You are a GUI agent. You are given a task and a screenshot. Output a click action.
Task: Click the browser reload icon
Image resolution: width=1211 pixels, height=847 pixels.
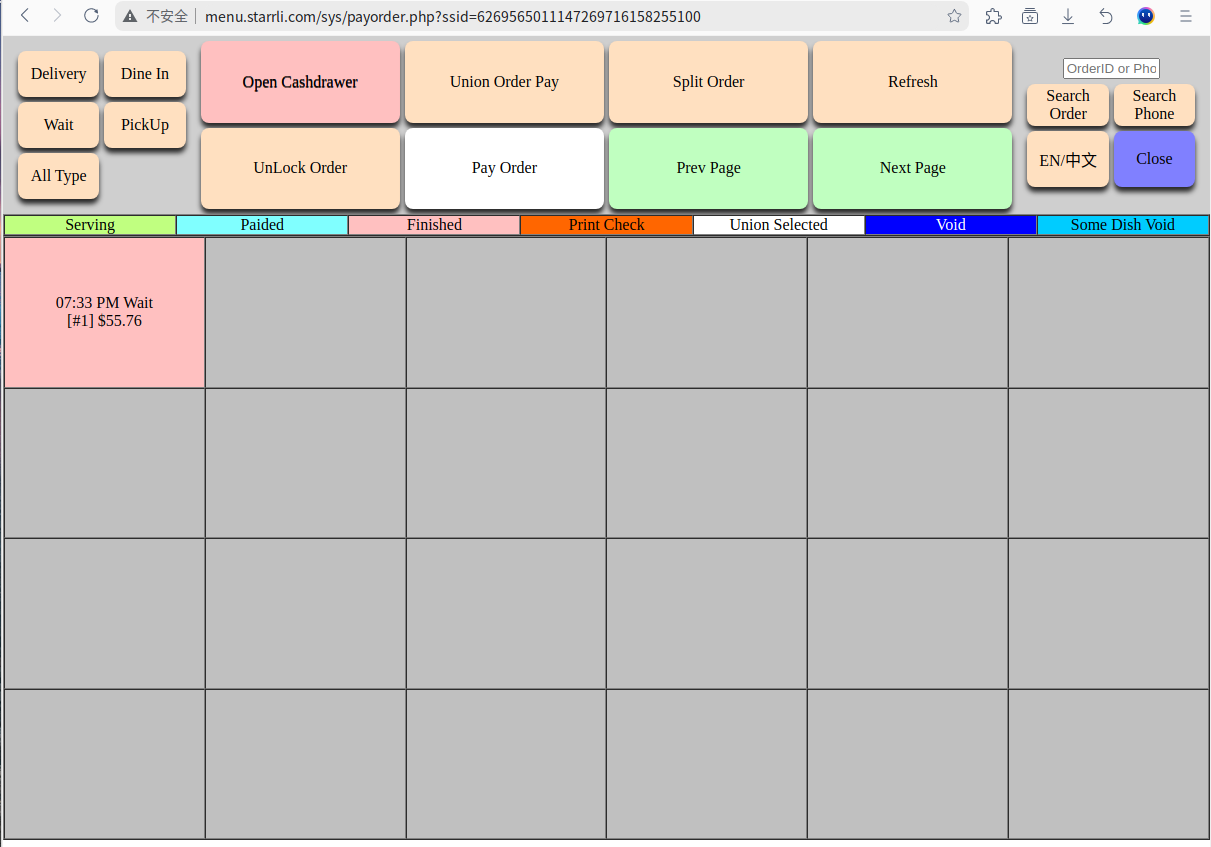click(91, 16)
